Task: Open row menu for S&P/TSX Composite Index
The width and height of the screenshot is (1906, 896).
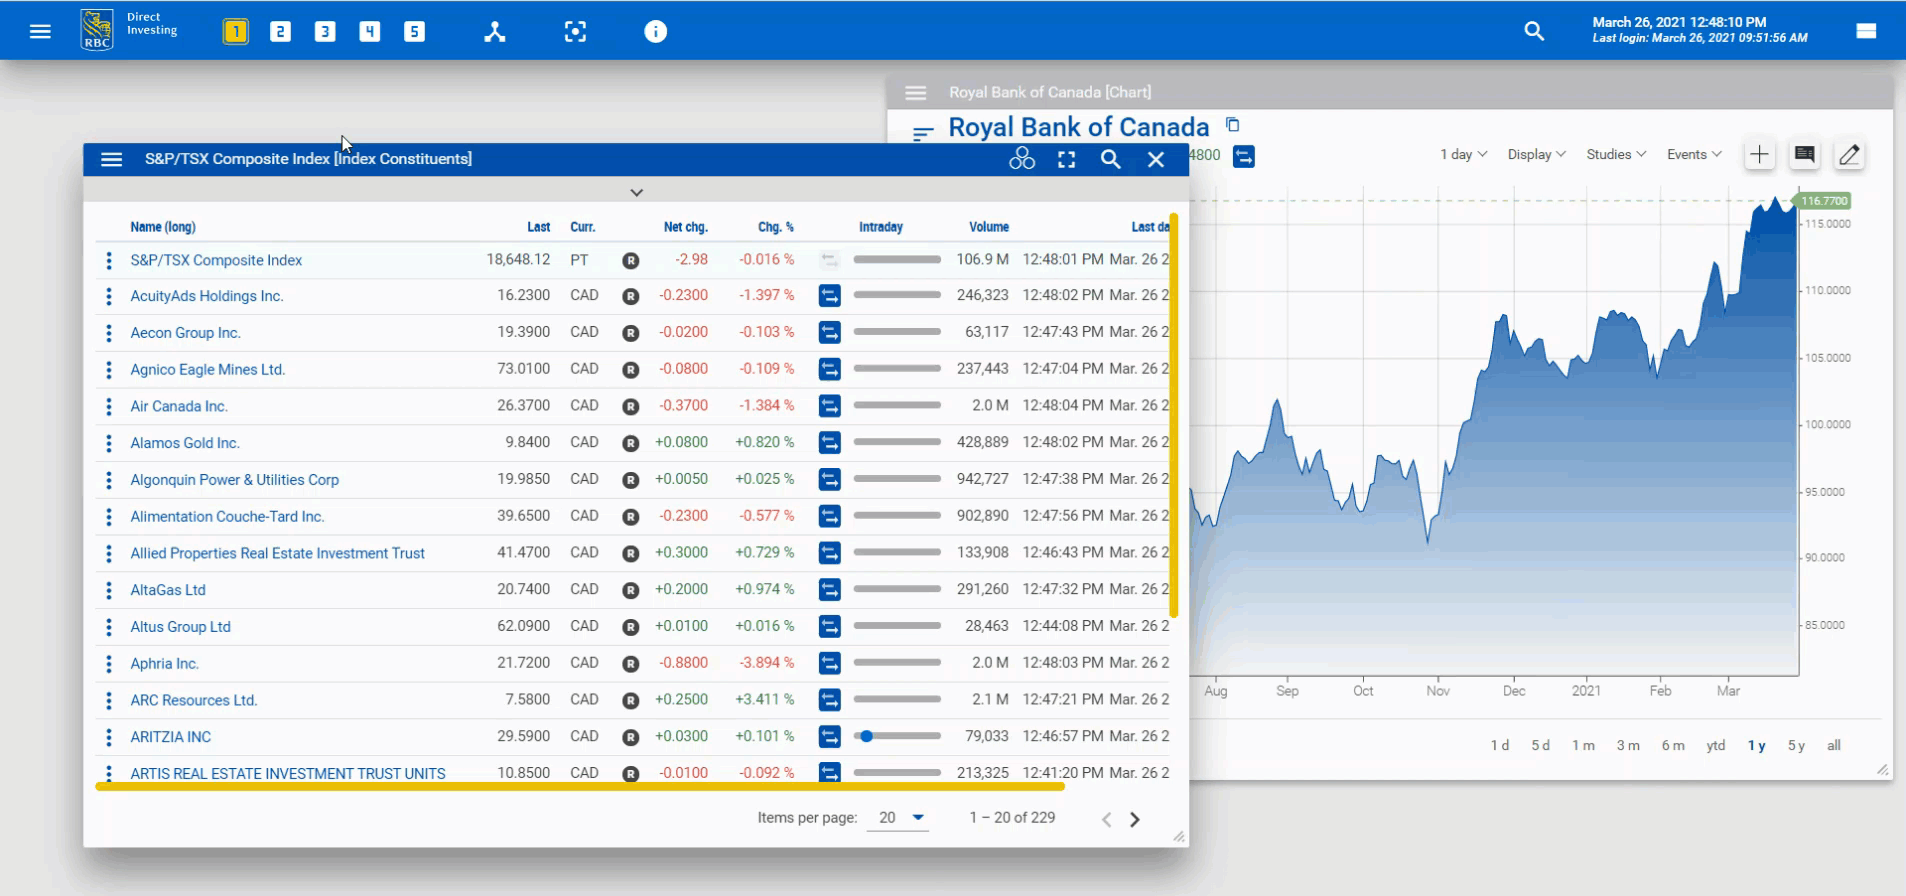Action: click(x=109, y=260)
